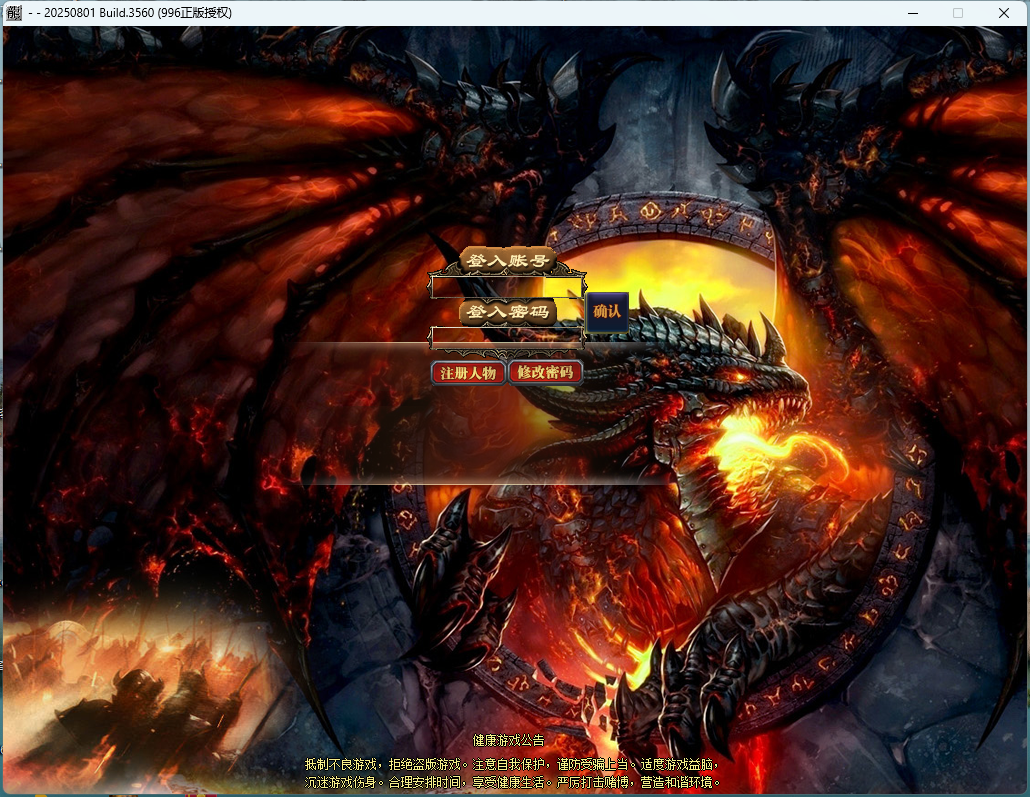Image resolution: width=1030 pixels, height=797 pixels.
Task: Close the game client window
Action: point(1003,13)
